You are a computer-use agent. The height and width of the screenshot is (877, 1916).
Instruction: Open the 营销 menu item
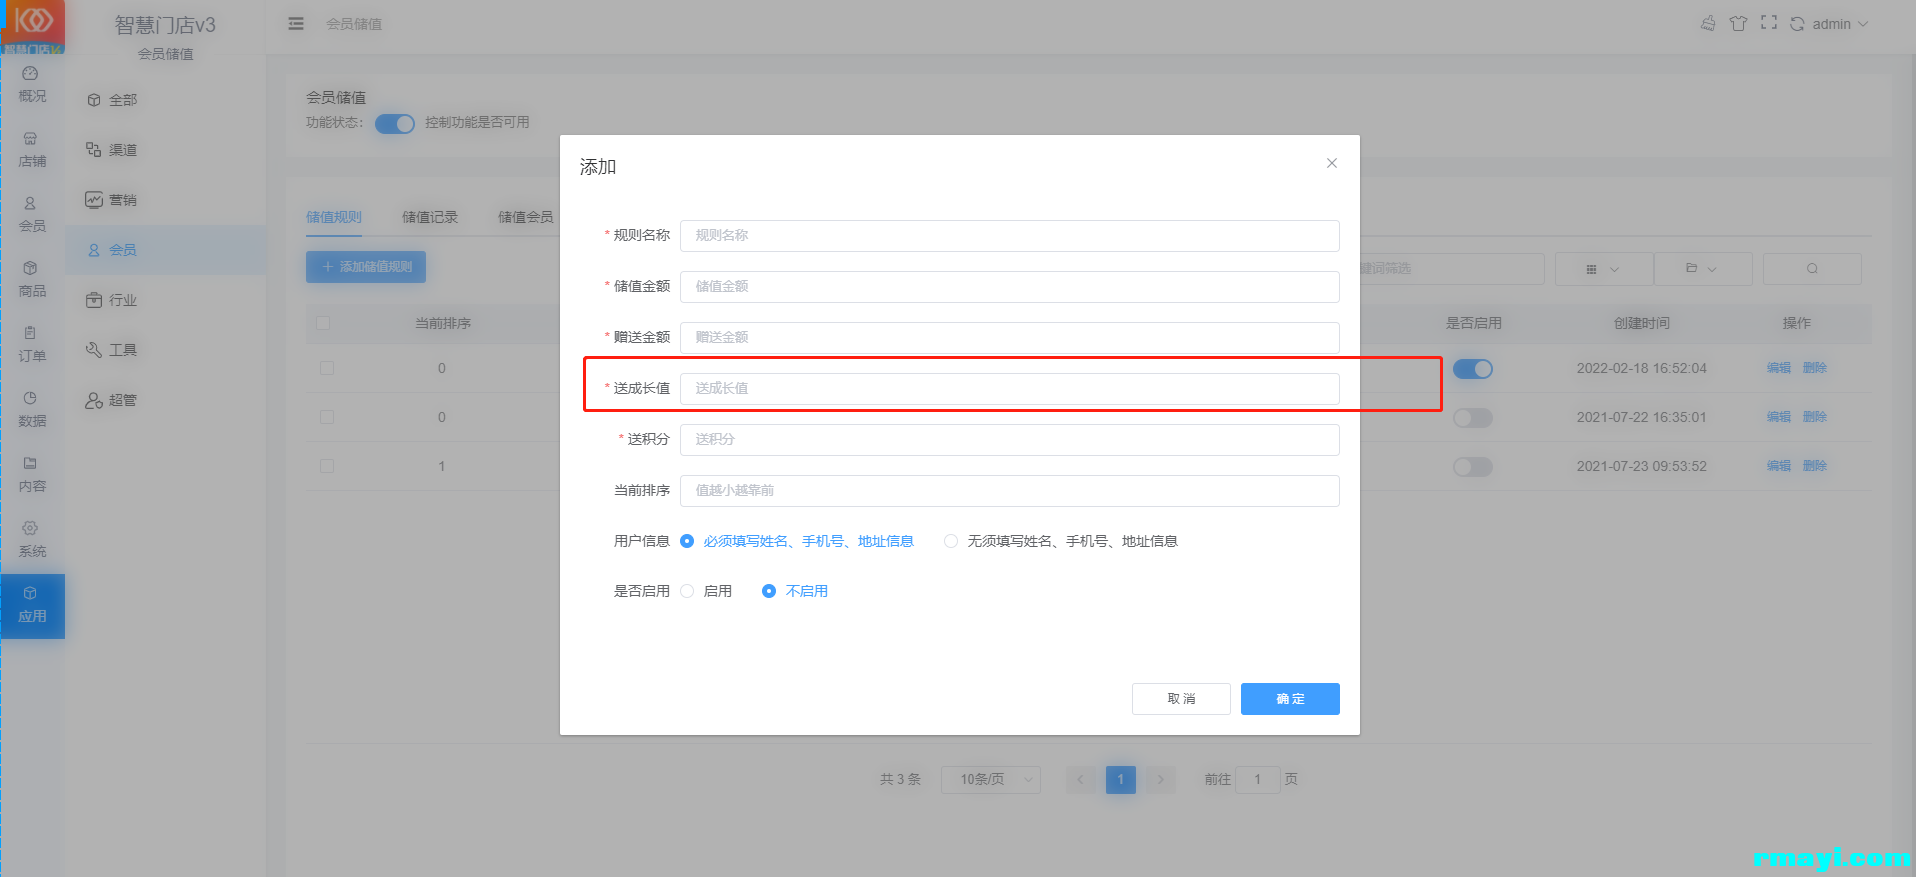point(122,200)
